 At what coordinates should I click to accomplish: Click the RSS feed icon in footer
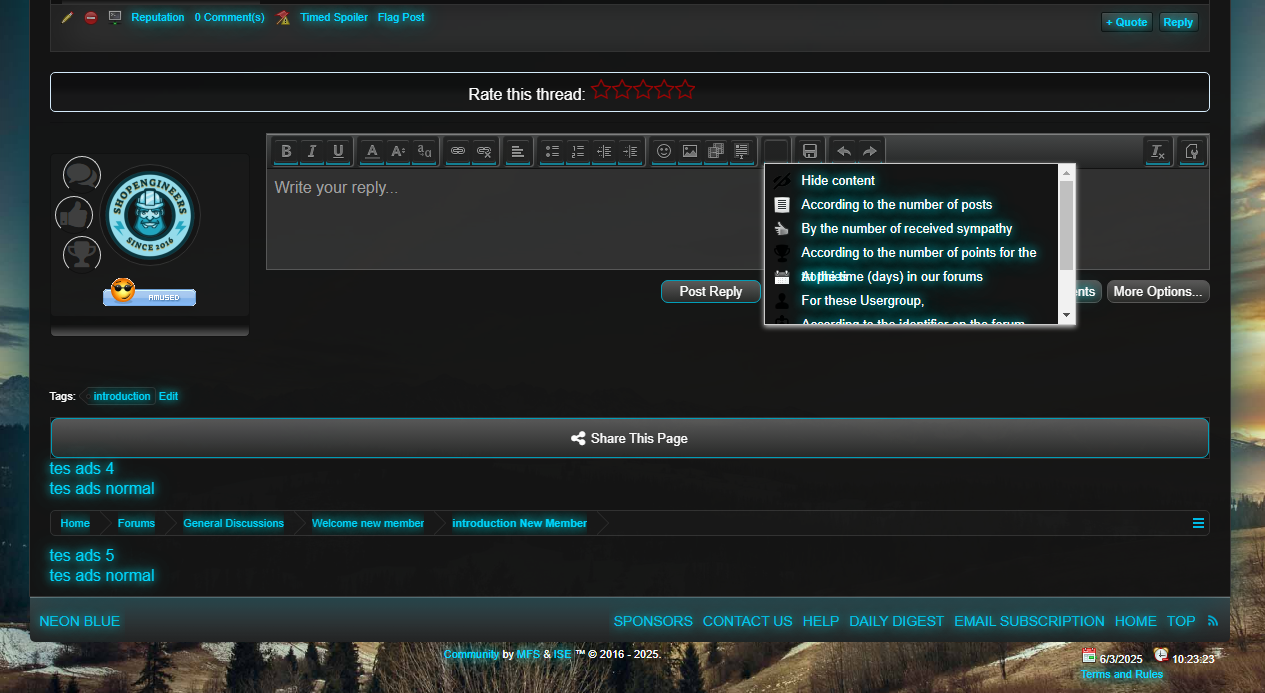1213,621
